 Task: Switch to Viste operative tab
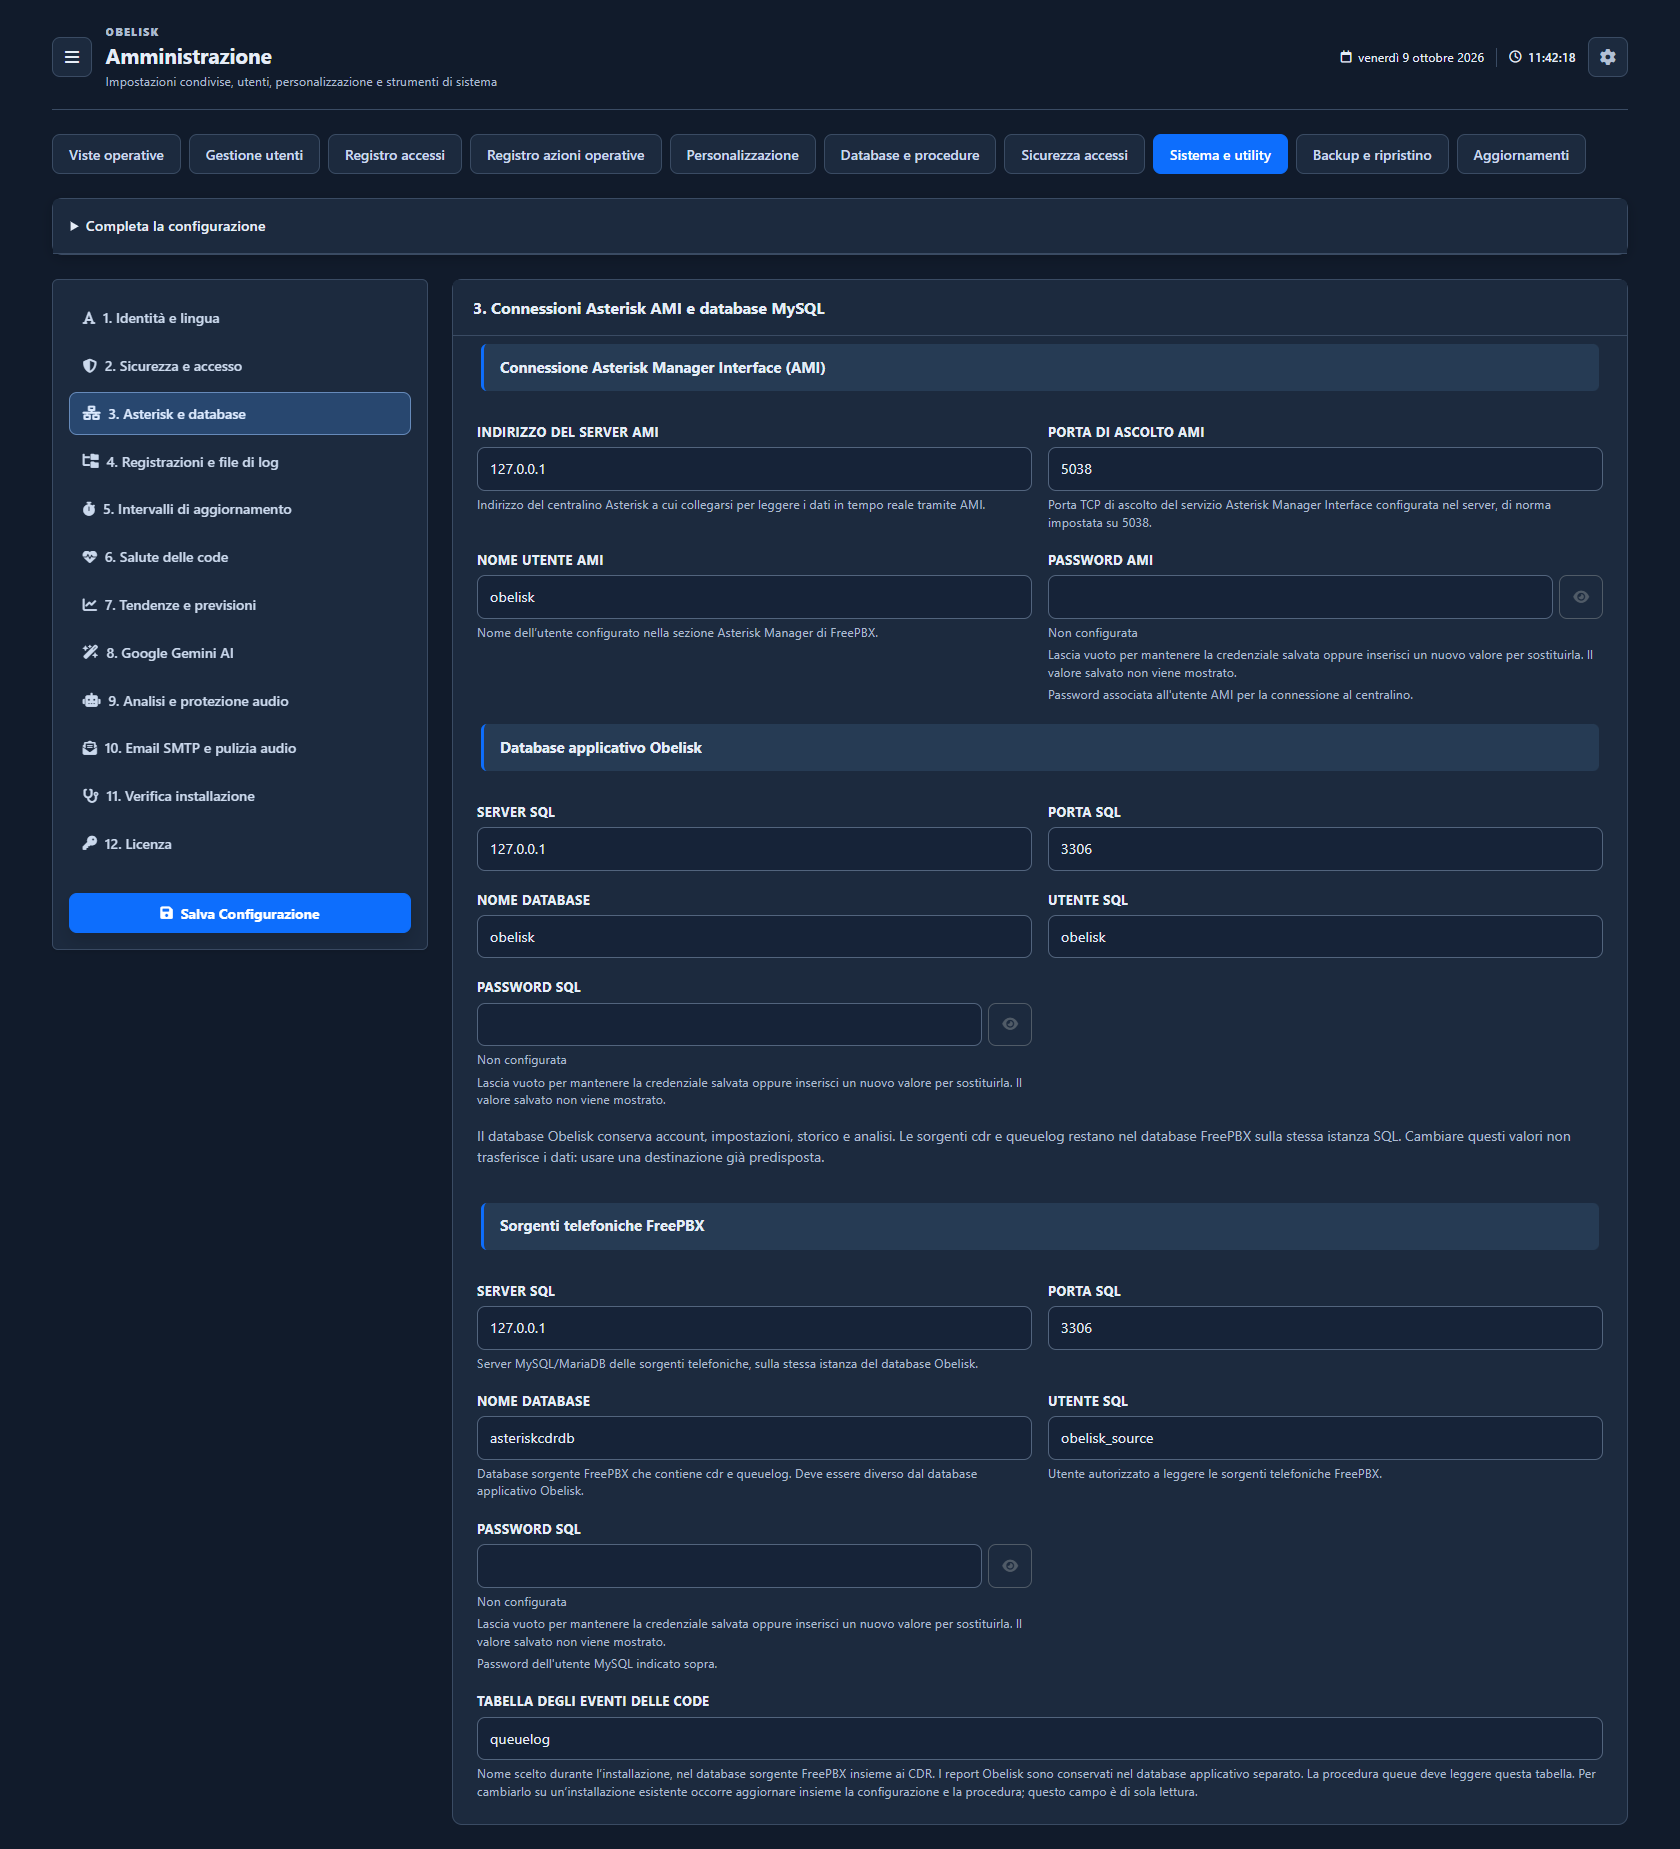(116, 155)
